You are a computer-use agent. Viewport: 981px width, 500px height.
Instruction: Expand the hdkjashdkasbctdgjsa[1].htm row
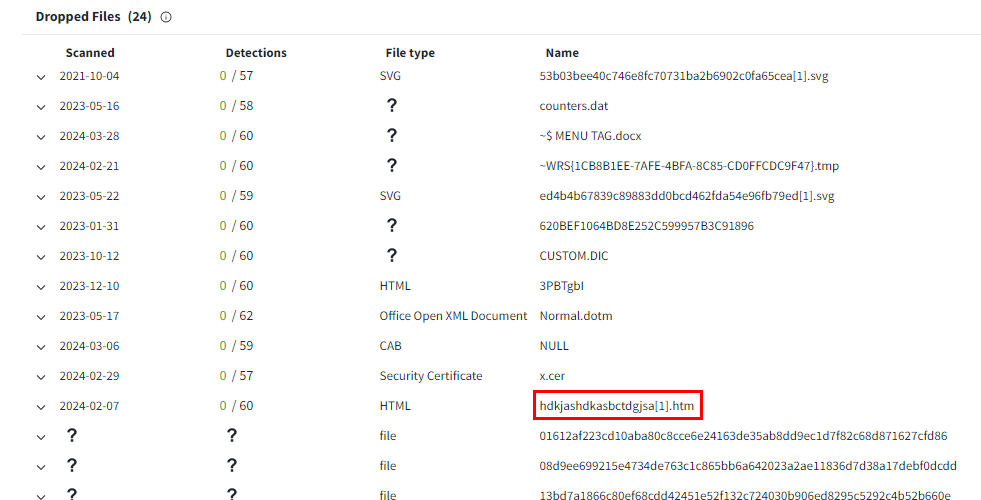(x=41, y=407)
